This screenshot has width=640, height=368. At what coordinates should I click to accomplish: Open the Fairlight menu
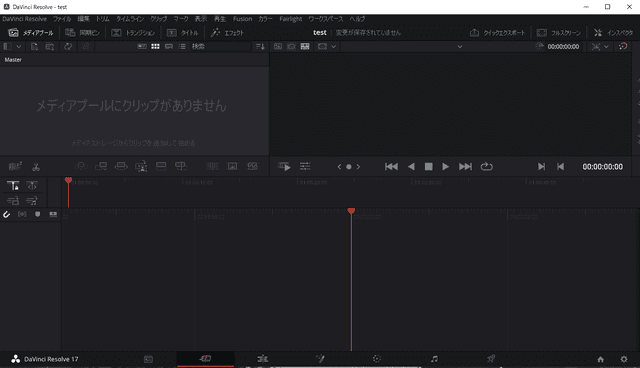pos(291,19)
